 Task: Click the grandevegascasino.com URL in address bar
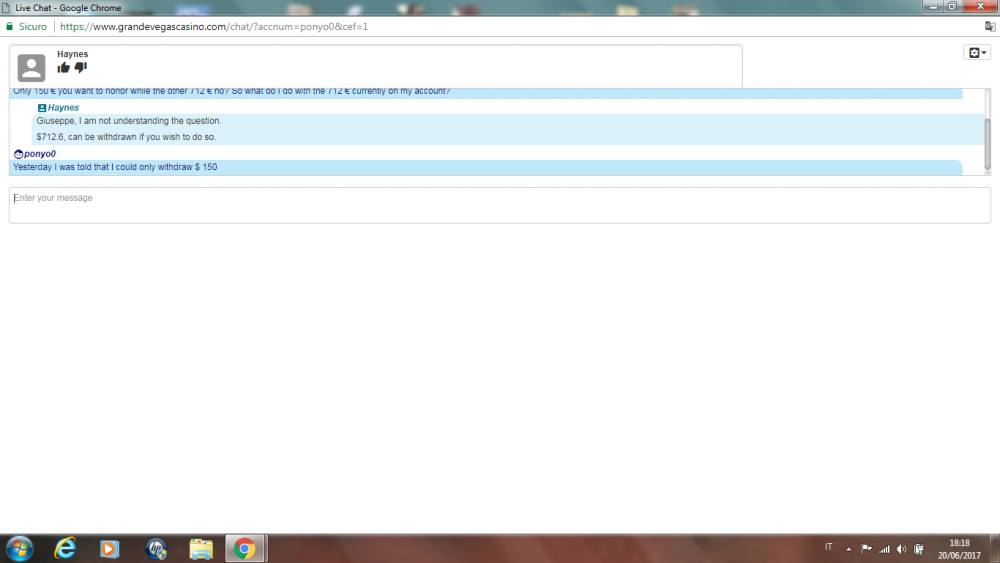214,27
